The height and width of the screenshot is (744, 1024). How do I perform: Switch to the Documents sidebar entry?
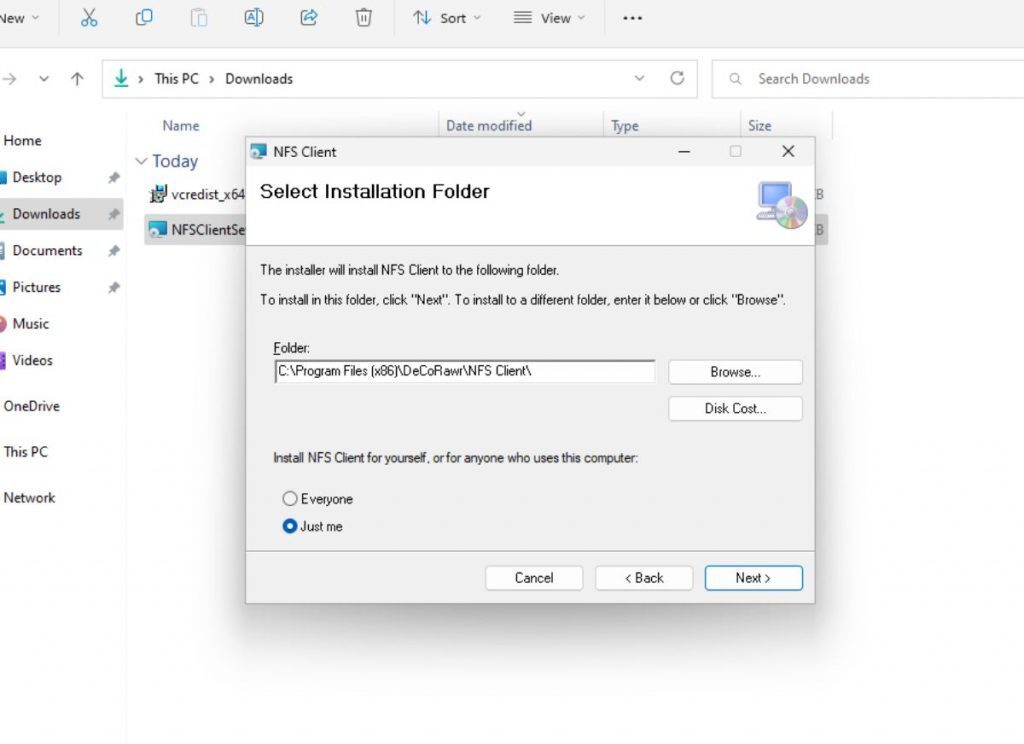(47, 250)
